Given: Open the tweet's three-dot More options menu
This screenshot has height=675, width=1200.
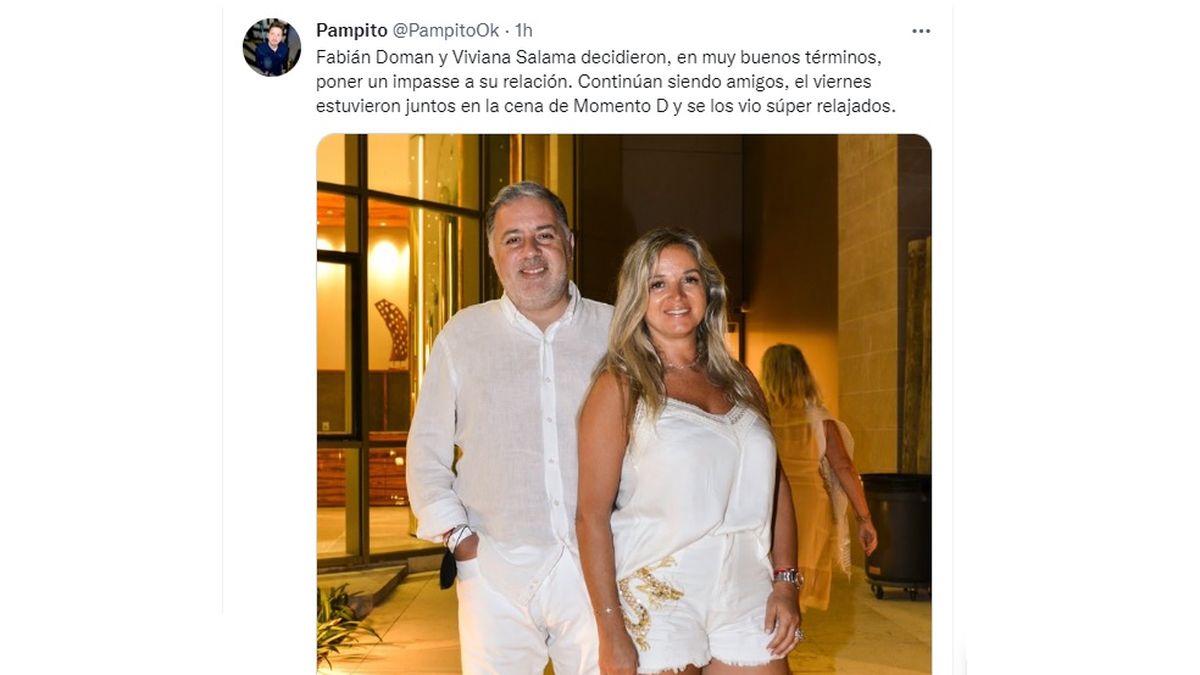Looking at the screenshot, I should (x=921, y=31).
